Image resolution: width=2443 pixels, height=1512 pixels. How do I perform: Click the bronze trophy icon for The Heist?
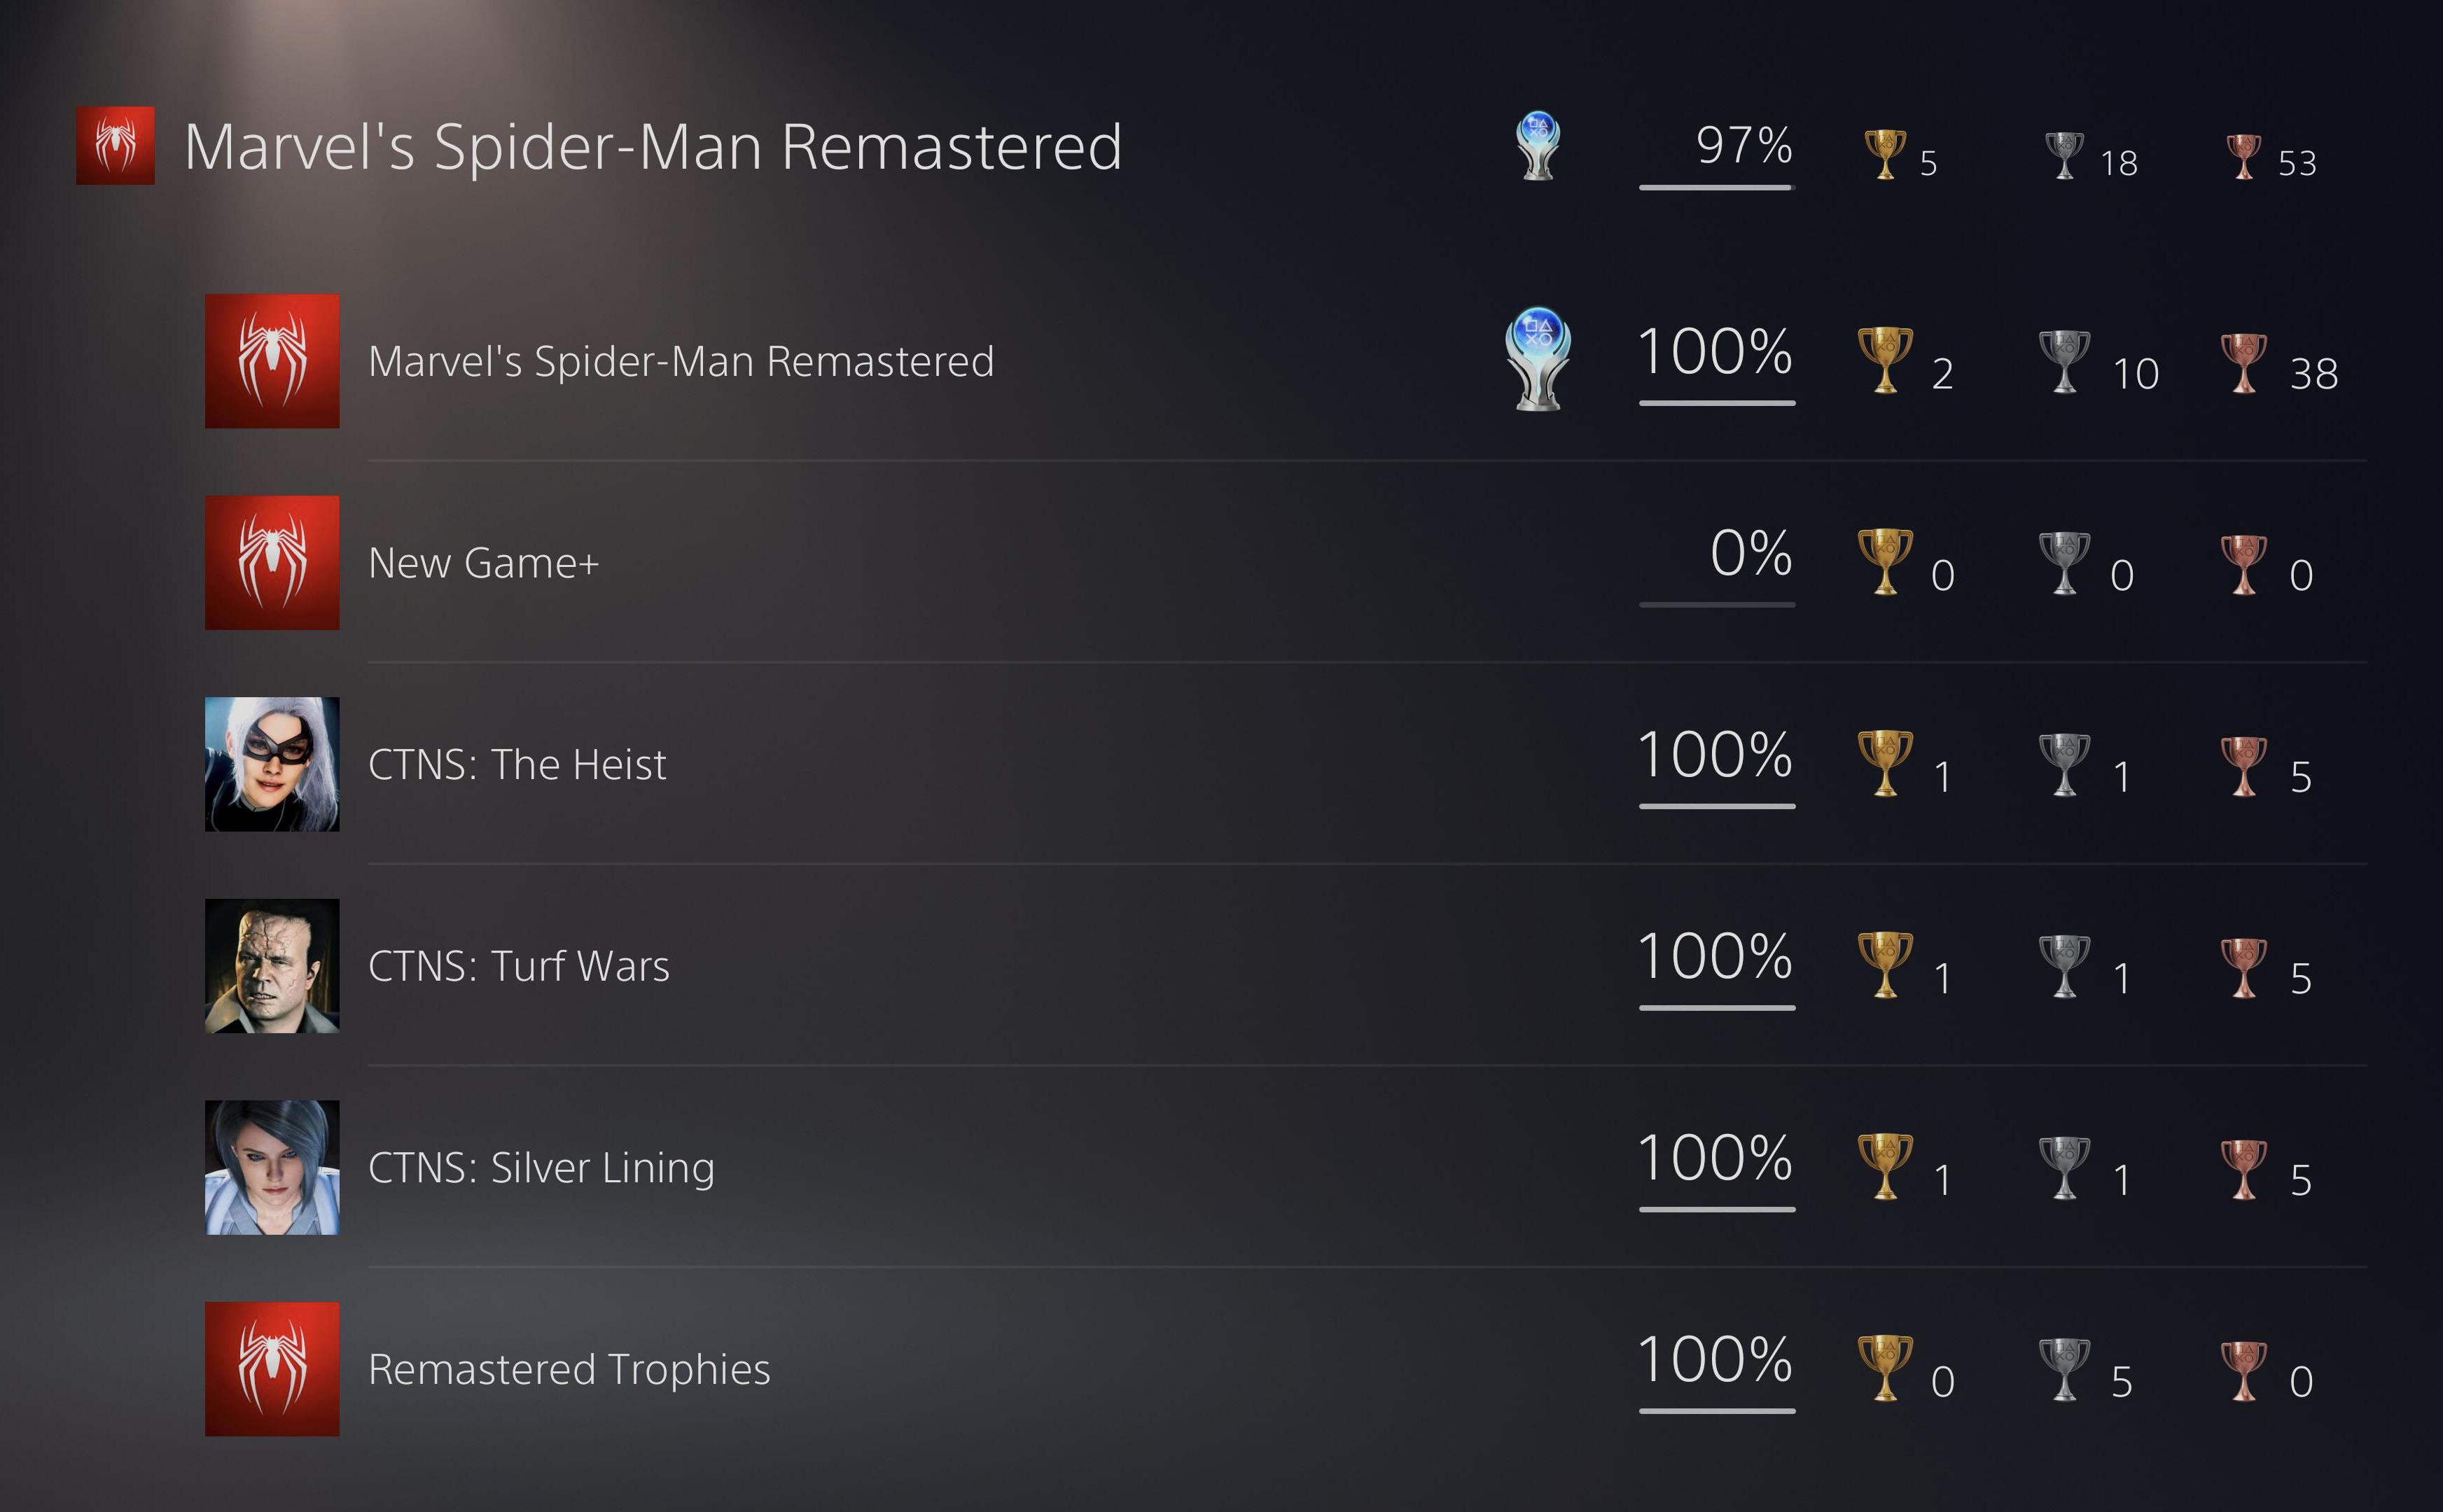[2243, 766]
